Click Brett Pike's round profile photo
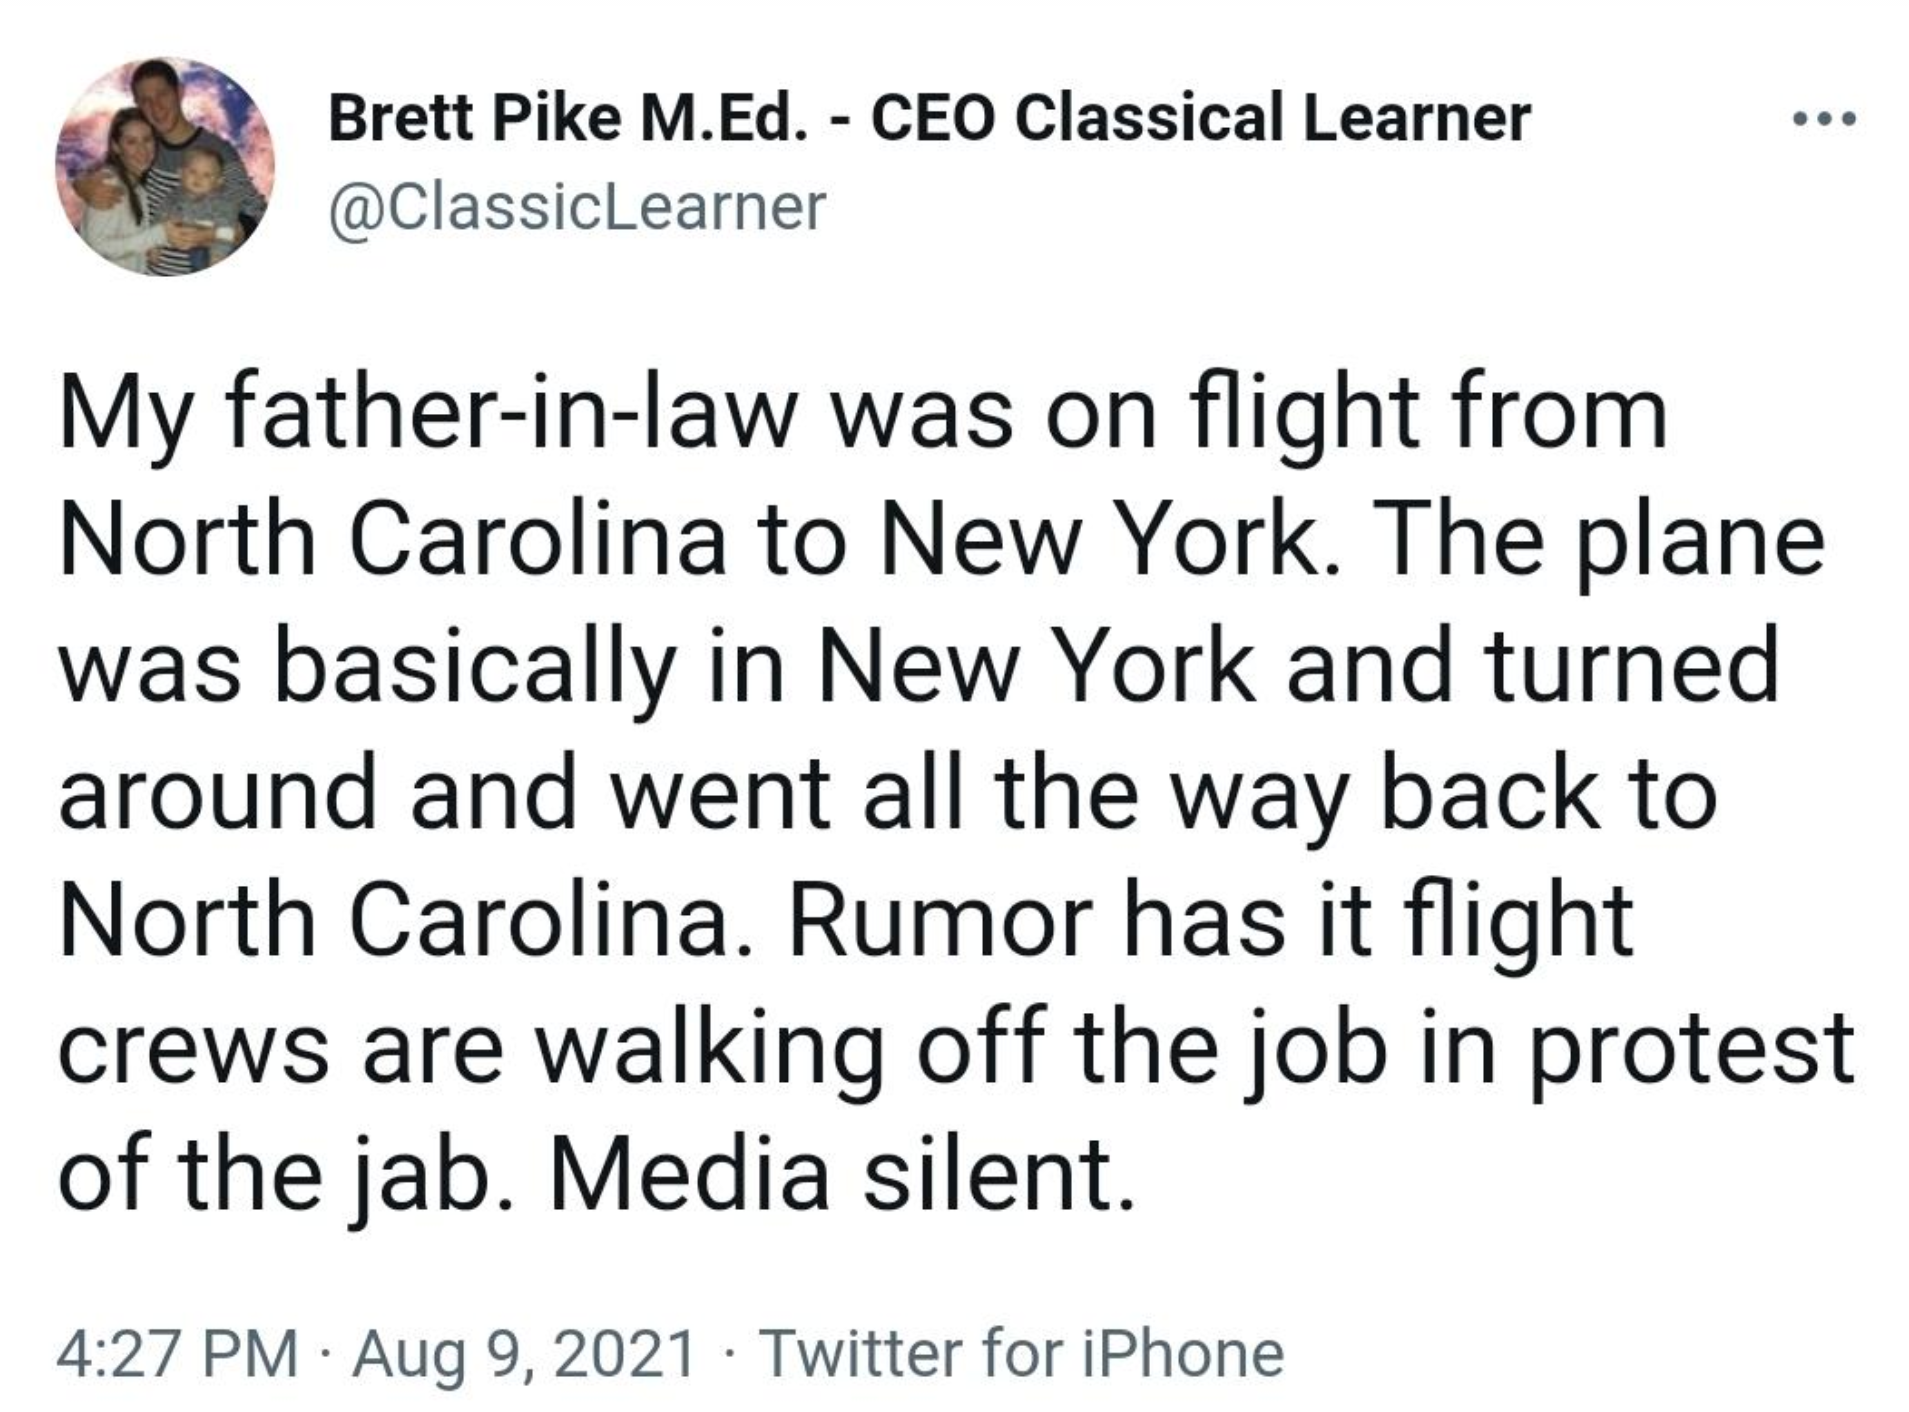Viewport: 1909px width, 1412px height. [165, 167]
